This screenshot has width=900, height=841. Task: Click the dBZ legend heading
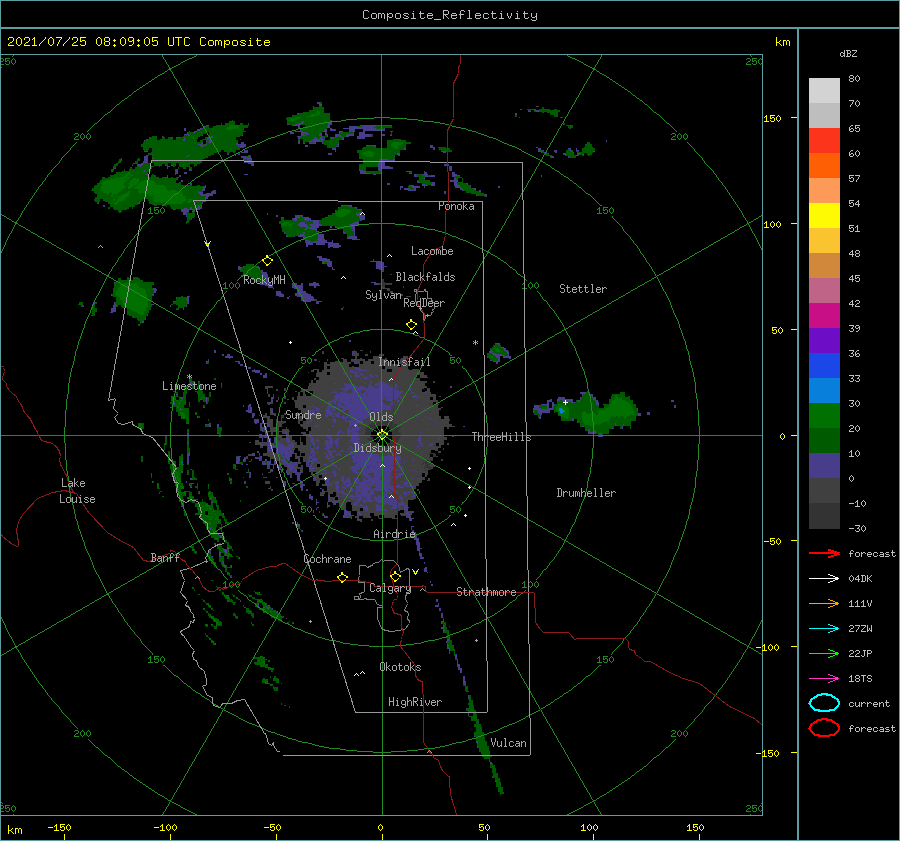[848, 53]
